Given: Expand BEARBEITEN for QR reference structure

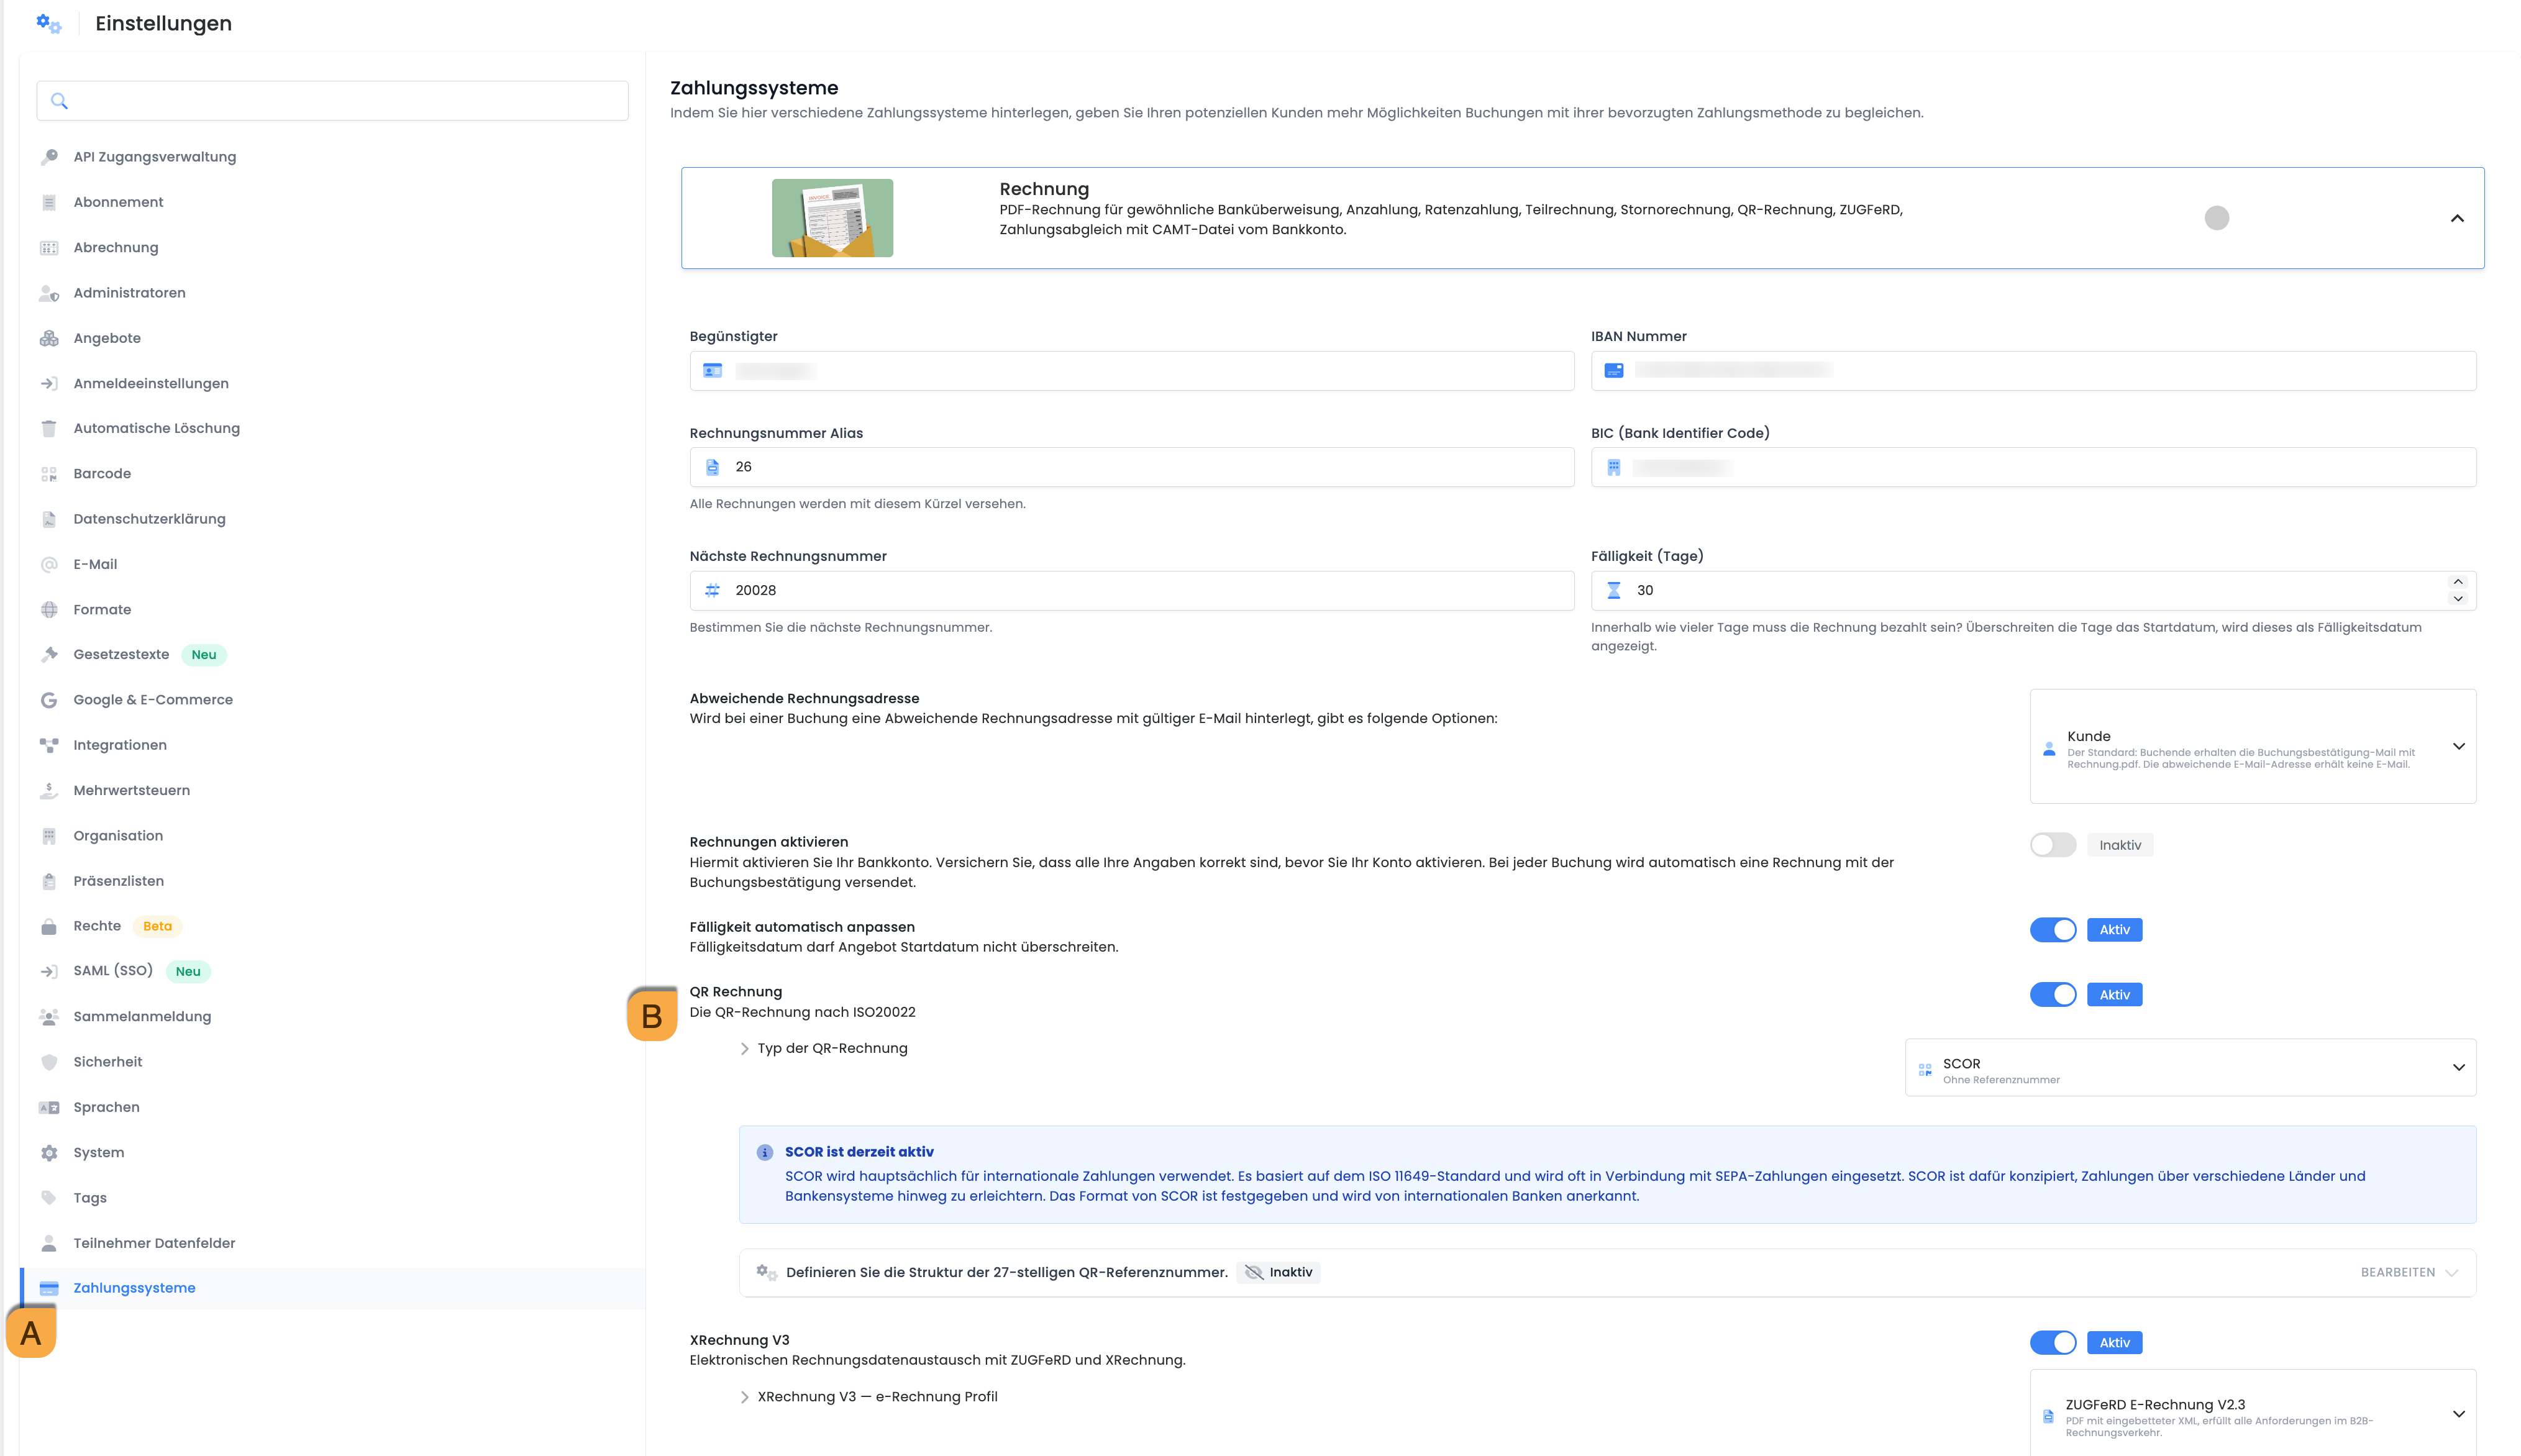Looking at the screenshot, I should tap(2408, 1273).
